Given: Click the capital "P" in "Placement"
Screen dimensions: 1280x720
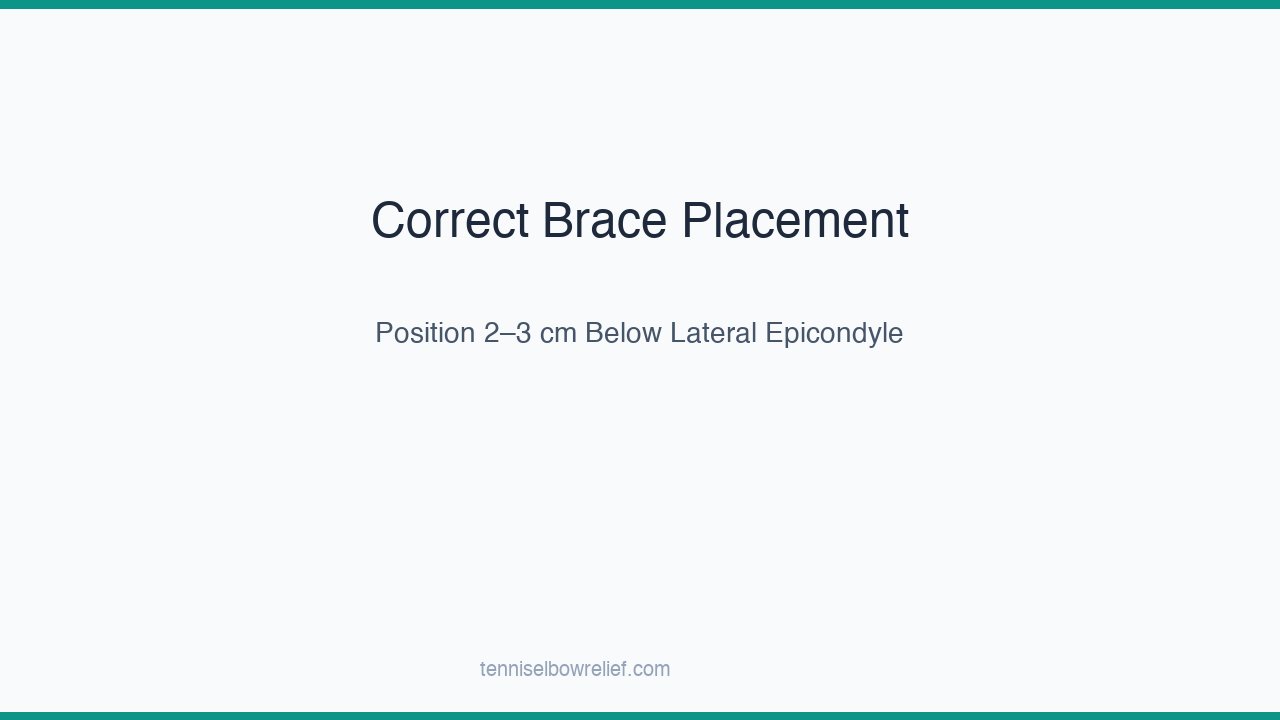Looking at the screenshot, I should [x=696, y=221].
